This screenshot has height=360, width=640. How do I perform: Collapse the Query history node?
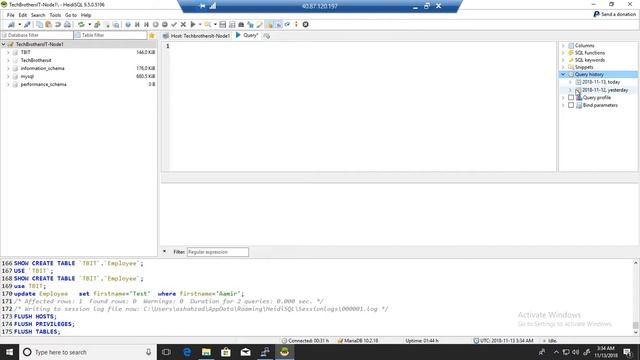coord(563,75)
